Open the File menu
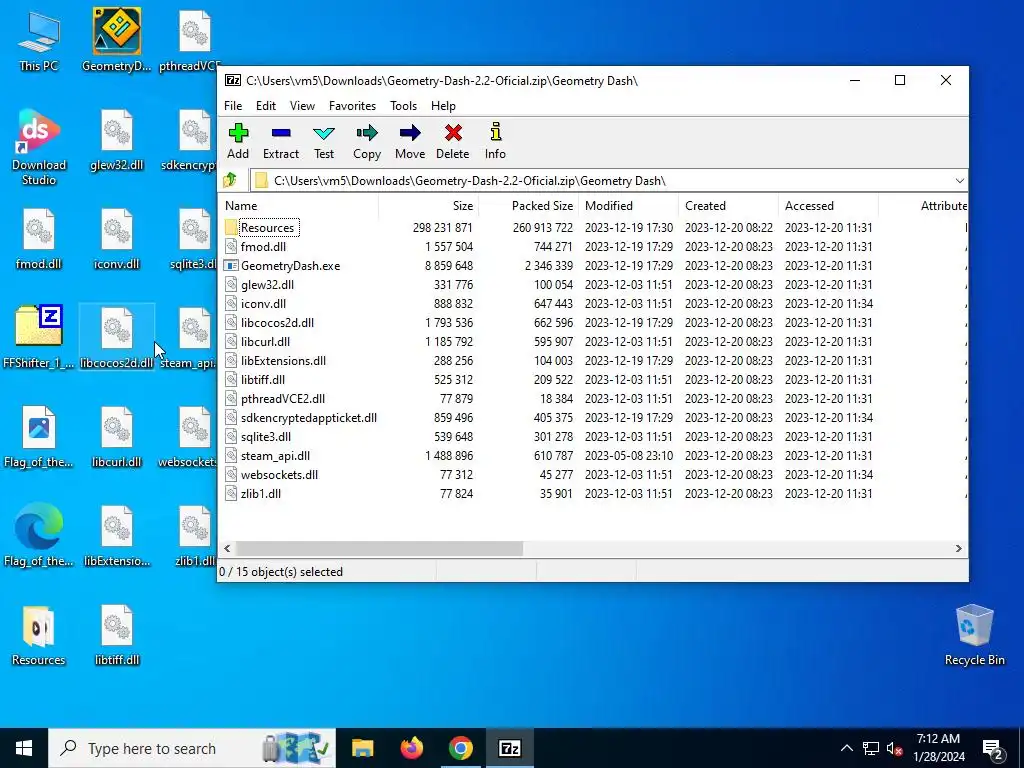Screen dimensions: 1024x768 (233, 106)
